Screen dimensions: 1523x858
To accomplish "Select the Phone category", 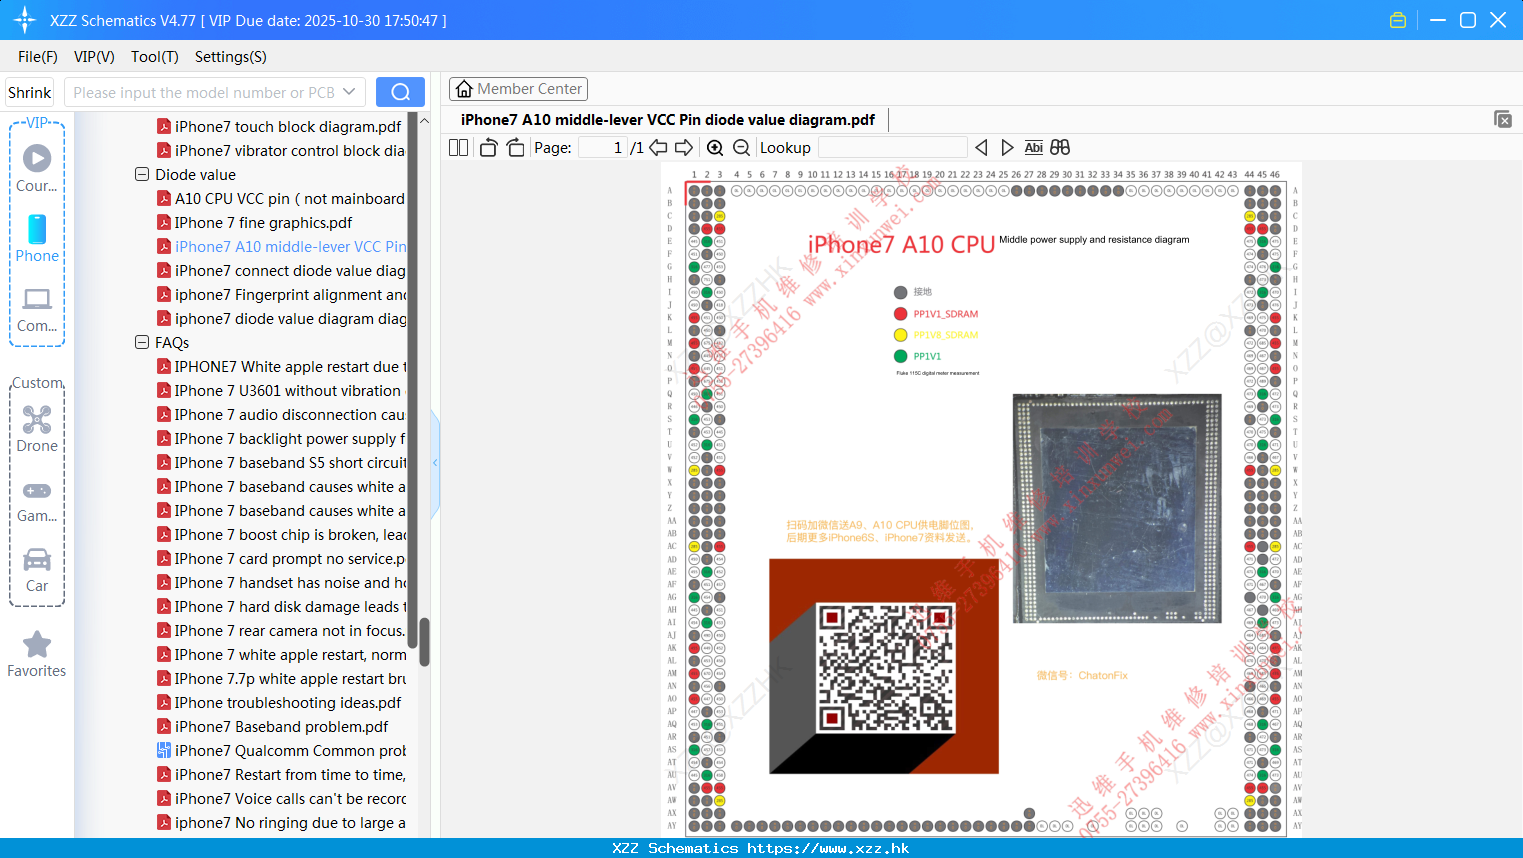I will click(x=37, y=238).
